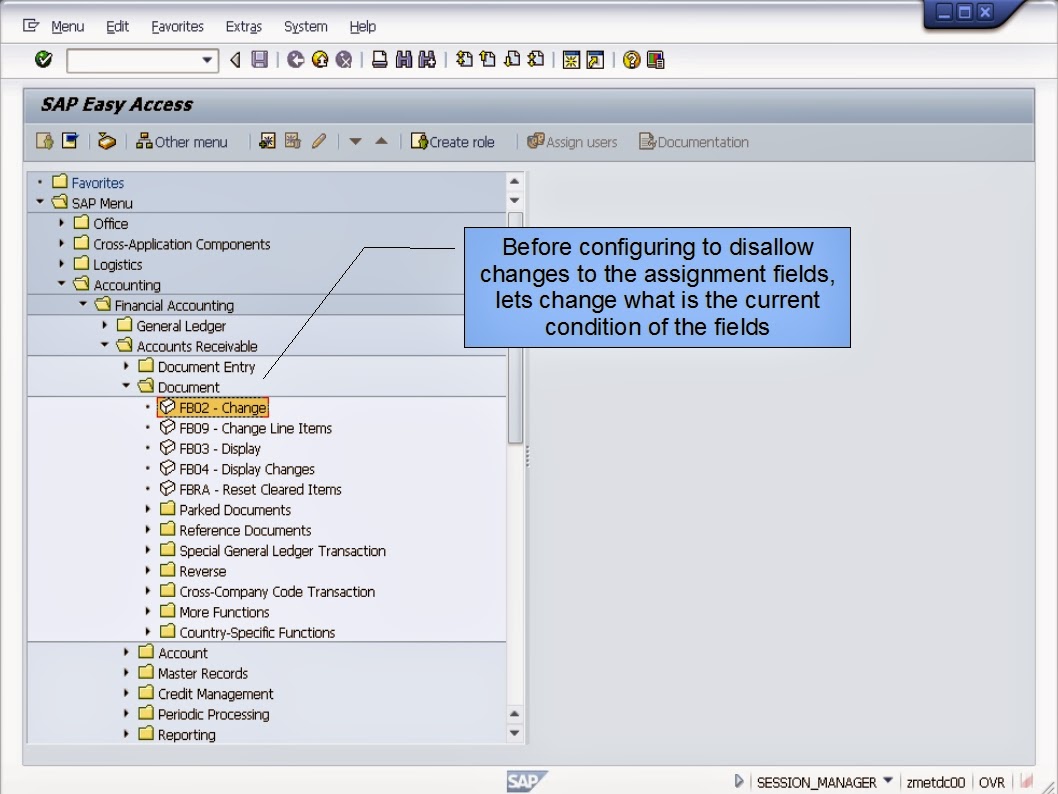Viewport: 1058px width, 794px height.
Task: Expand the Office folder
Action: pyautogui.click(x=61, y=223)
